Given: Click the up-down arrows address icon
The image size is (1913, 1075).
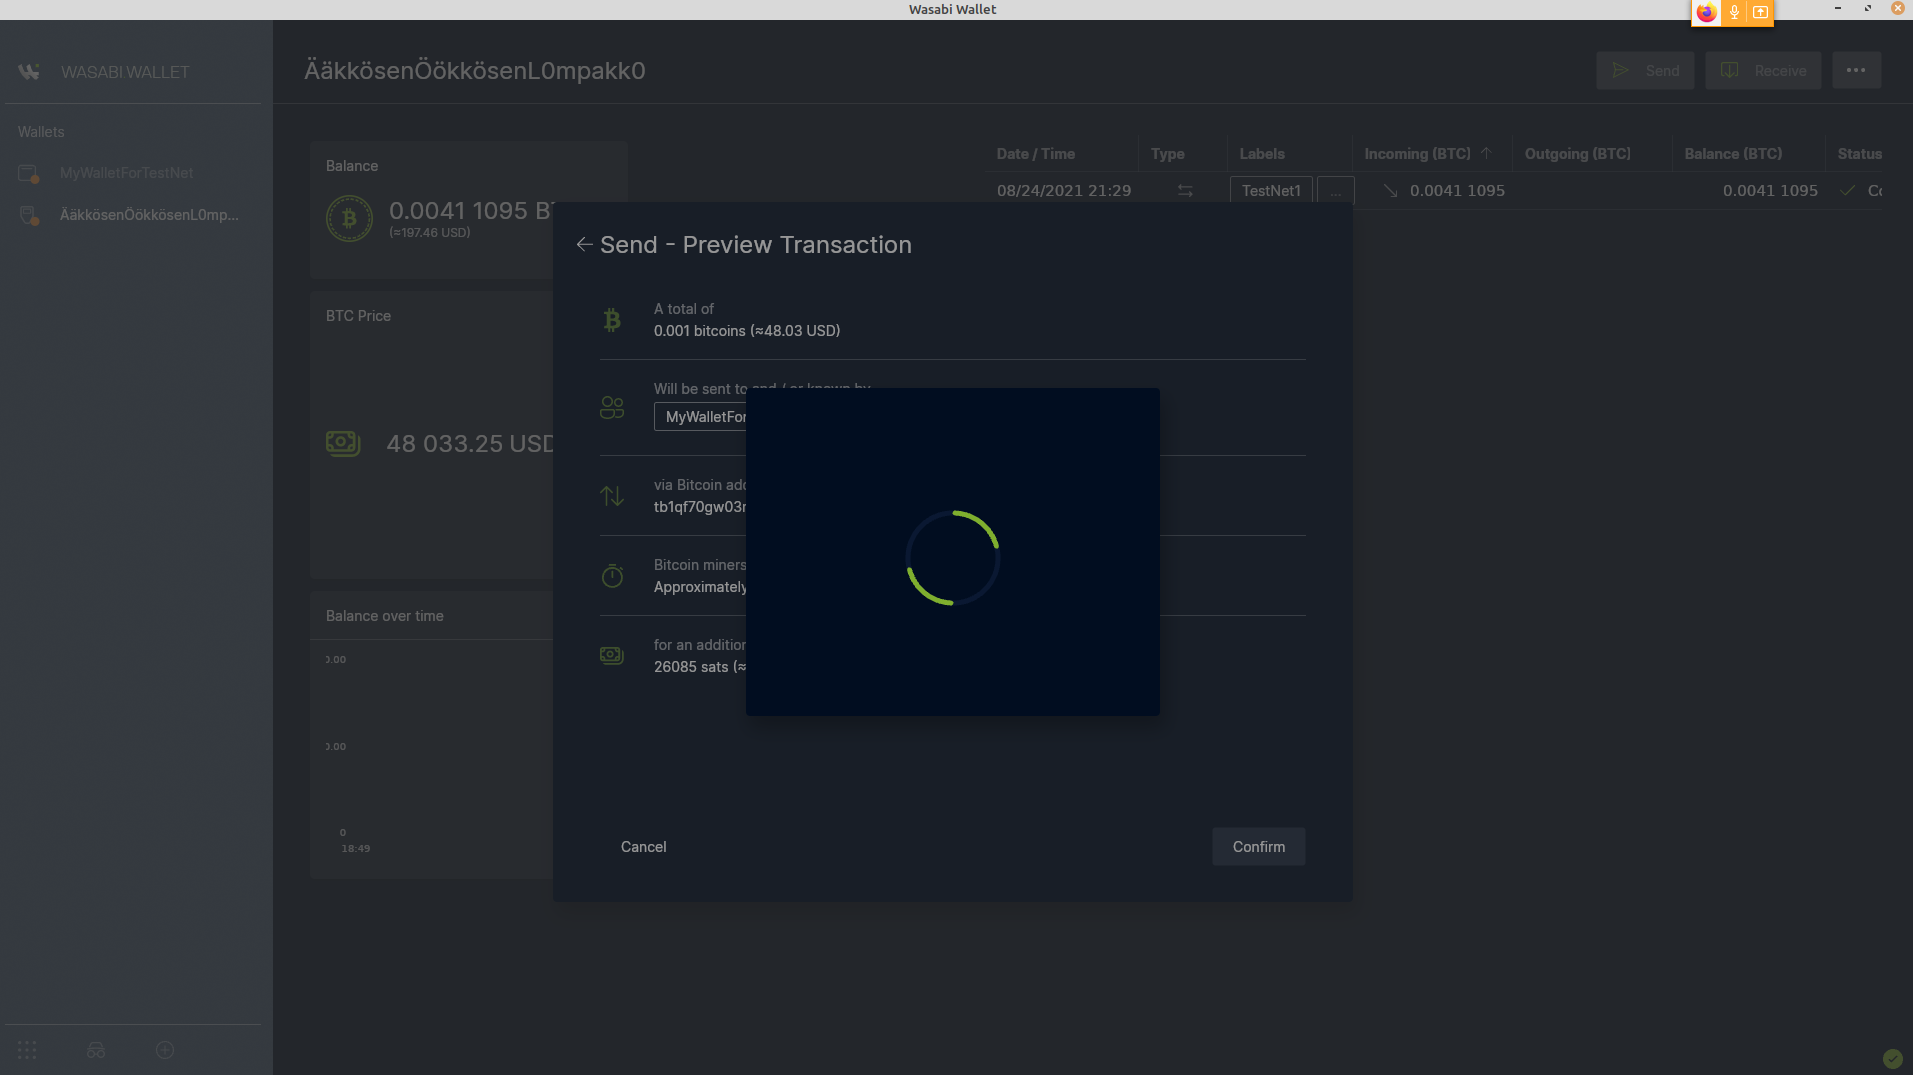Looking at the screenshot, I should (x=612, y=496).
